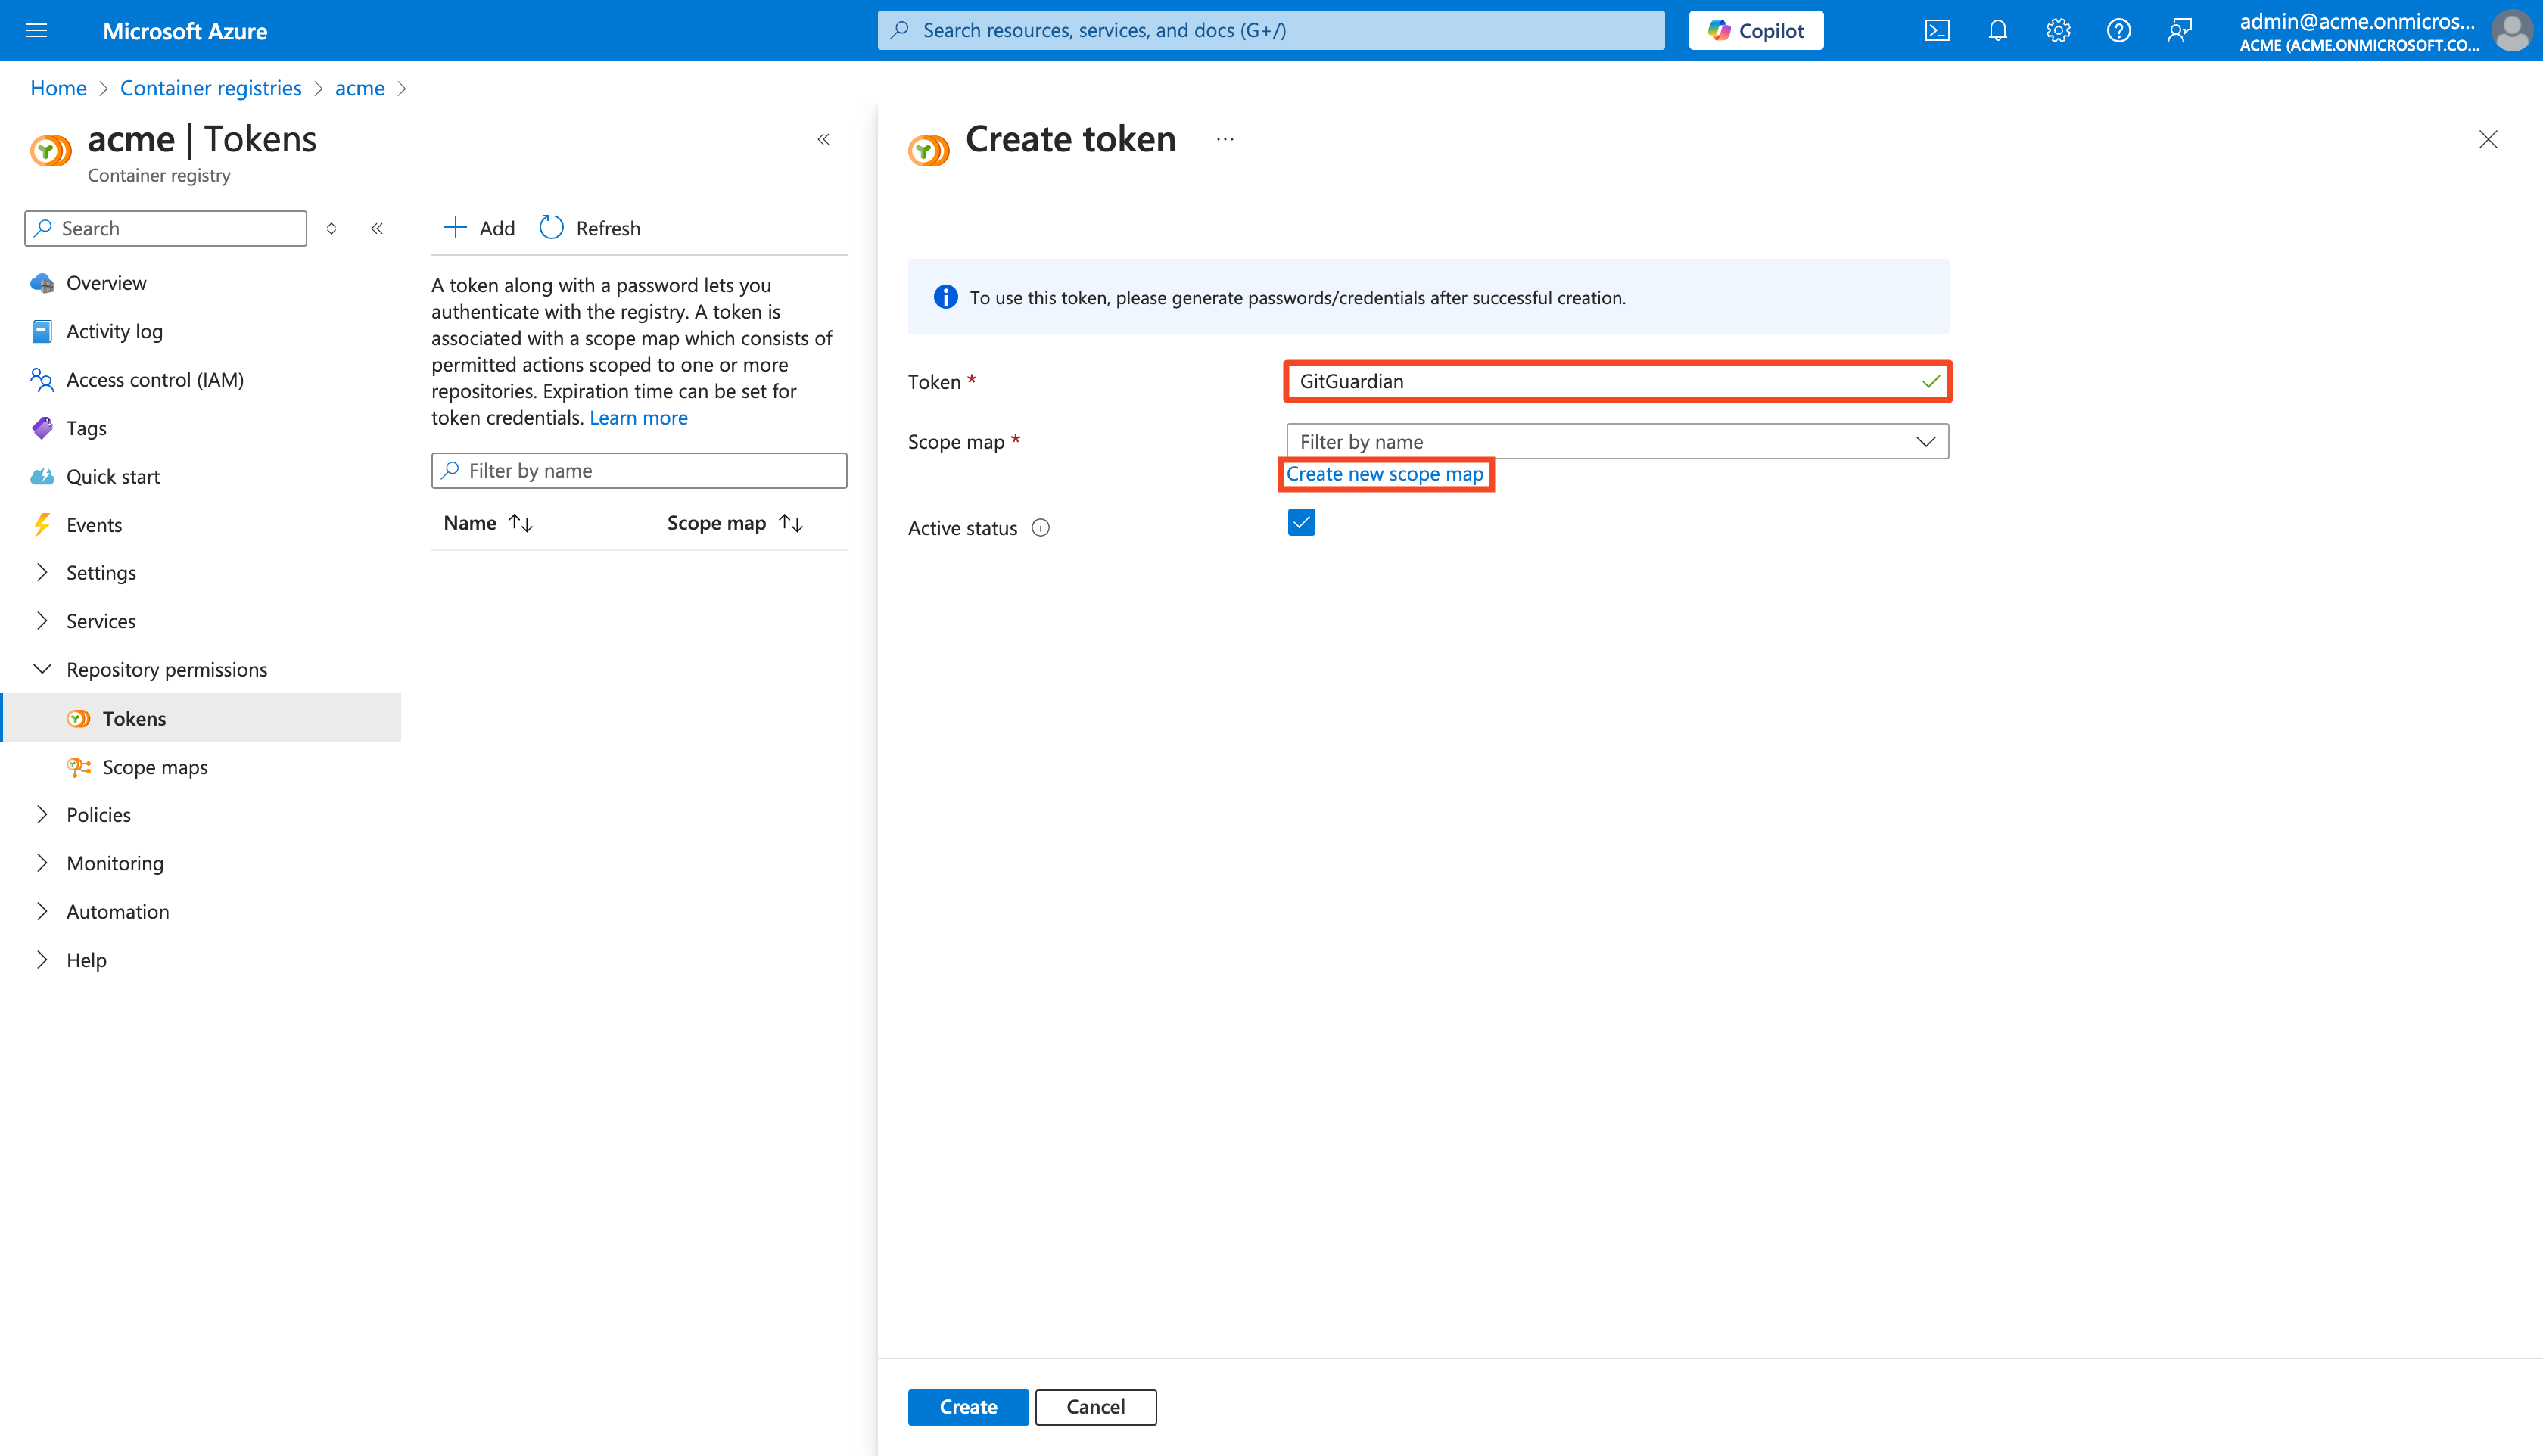2543x1456 pixels.
Task: Sort tokens by Scope map column
Action: (735, 523)
